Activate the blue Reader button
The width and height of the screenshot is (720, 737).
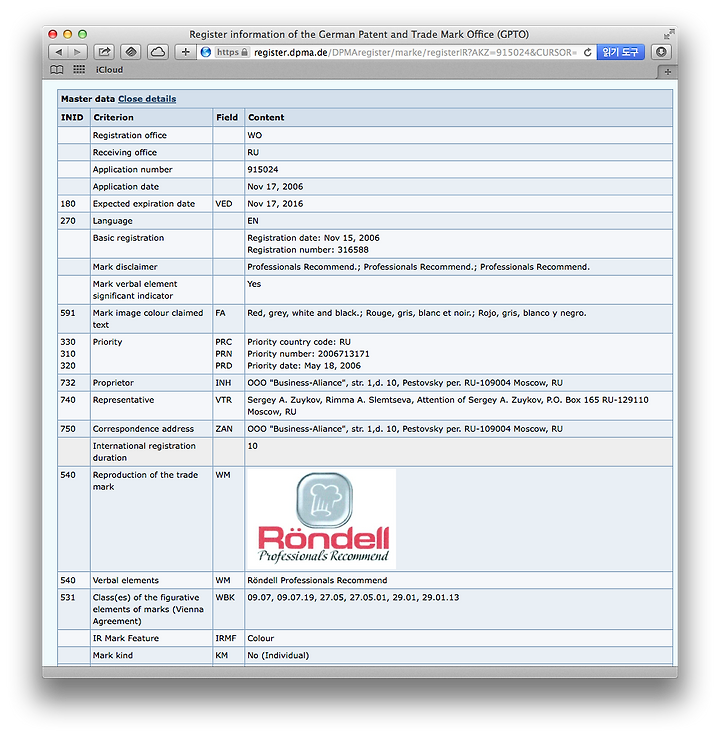pyautogui.click(x=620, y=52)
